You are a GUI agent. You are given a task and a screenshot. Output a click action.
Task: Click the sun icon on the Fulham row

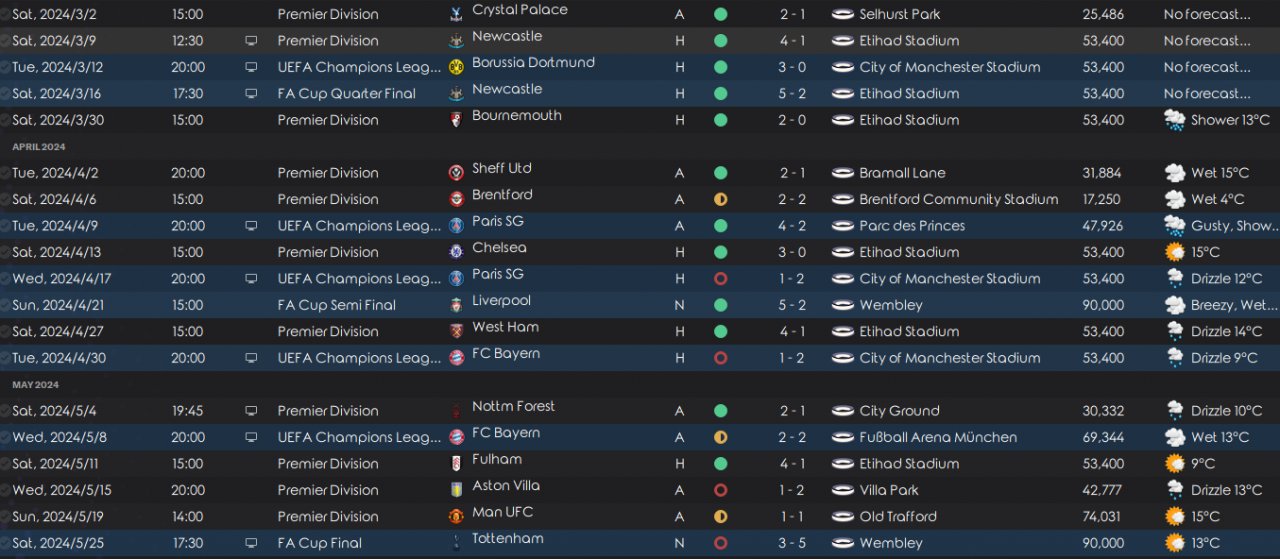pyautogui.click(x=1174, y=464)
